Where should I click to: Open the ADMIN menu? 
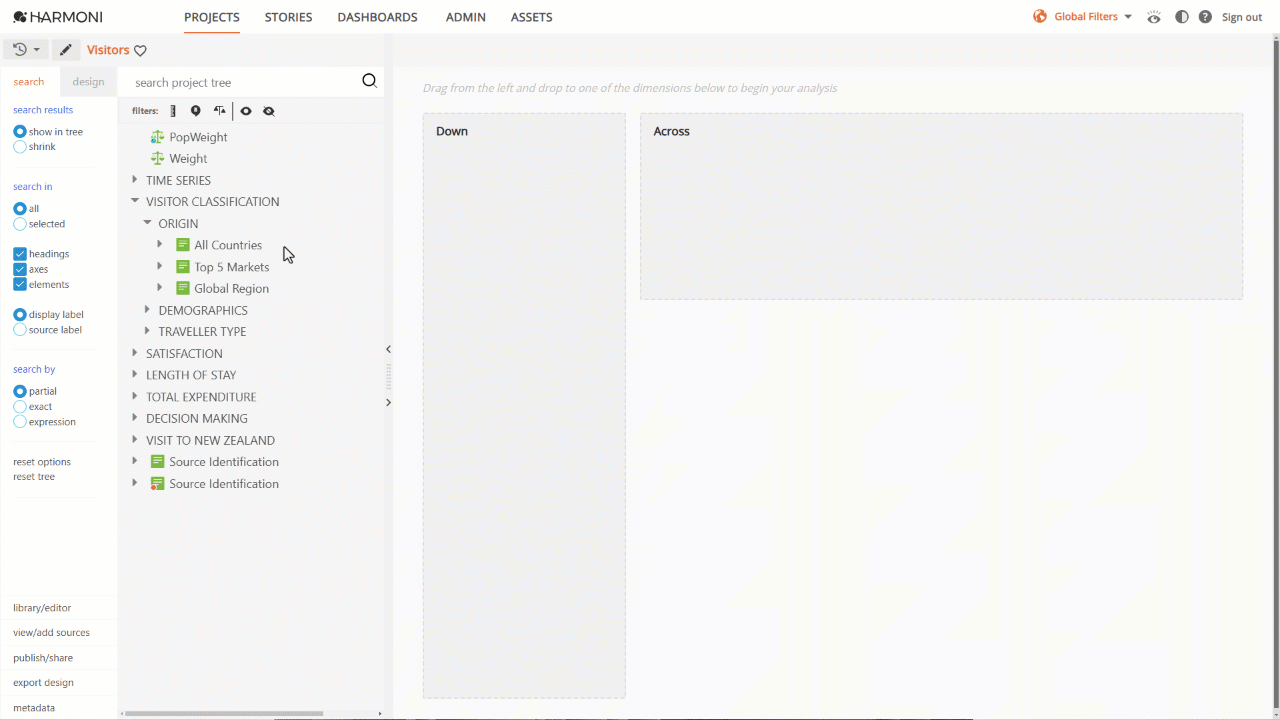pos(465,17)
